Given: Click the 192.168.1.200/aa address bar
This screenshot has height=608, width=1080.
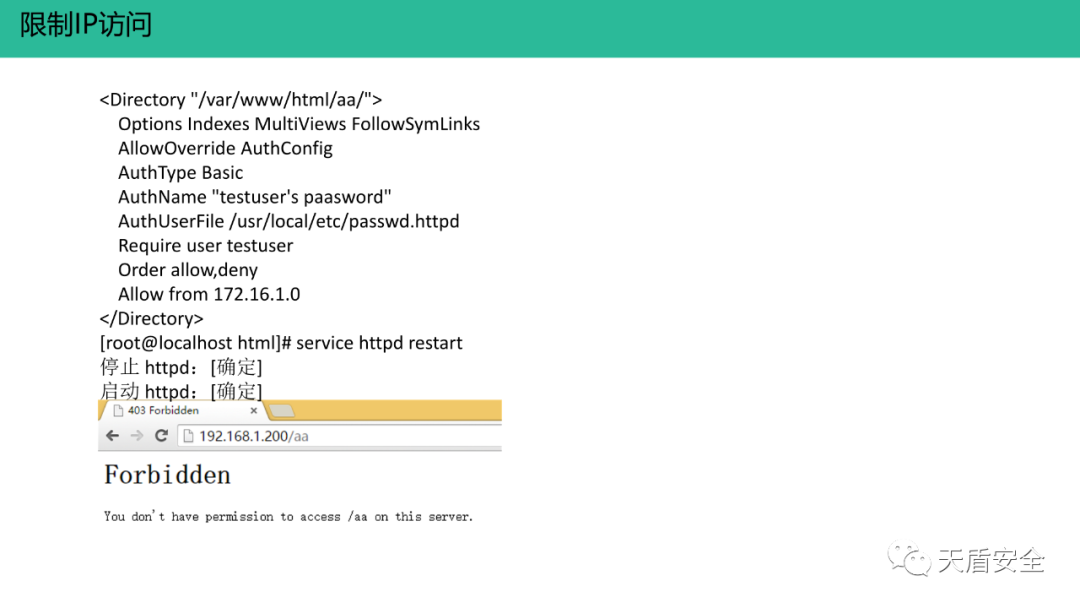Looking at the screenshot, I should 340,437.
